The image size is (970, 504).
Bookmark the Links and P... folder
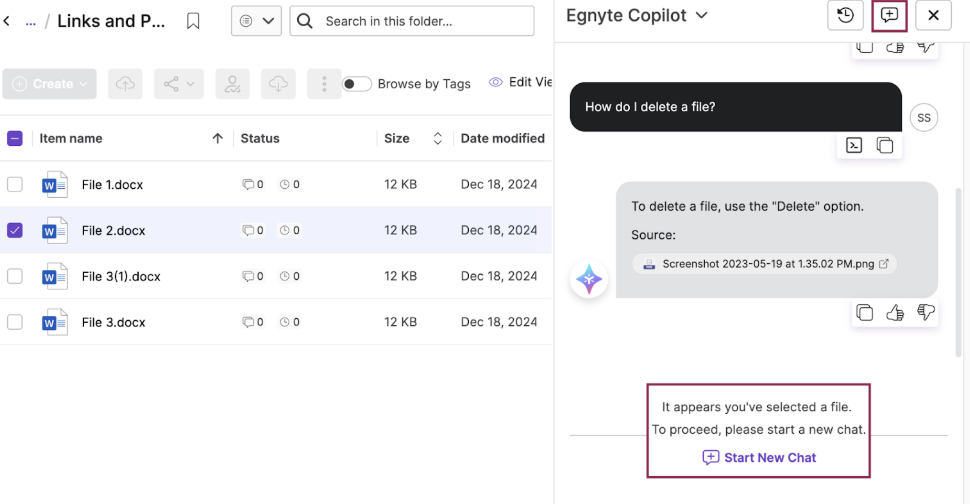tap(193, 21)
